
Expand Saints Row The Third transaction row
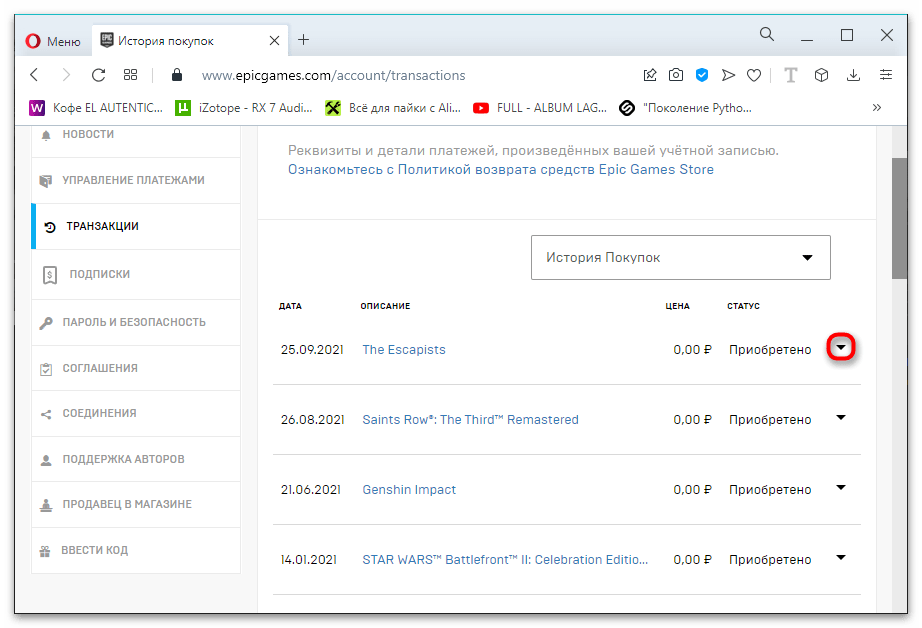[x=841, y=418]
